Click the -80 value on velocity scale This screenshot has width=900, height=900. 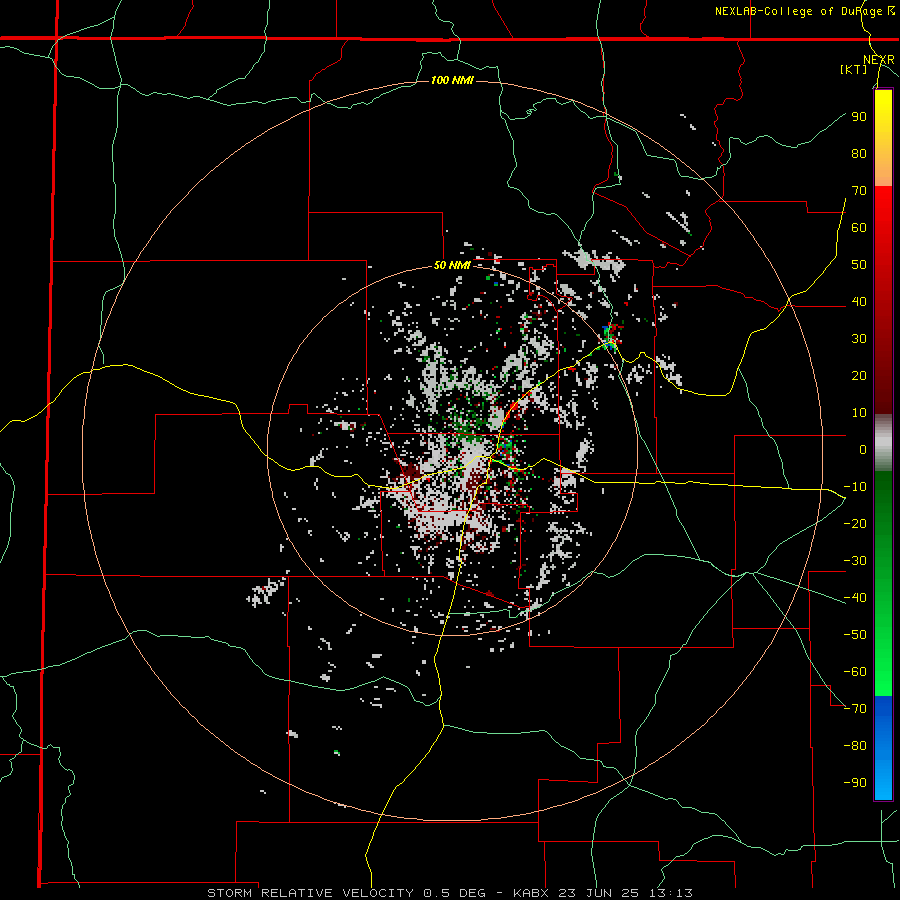pos(855,746)
